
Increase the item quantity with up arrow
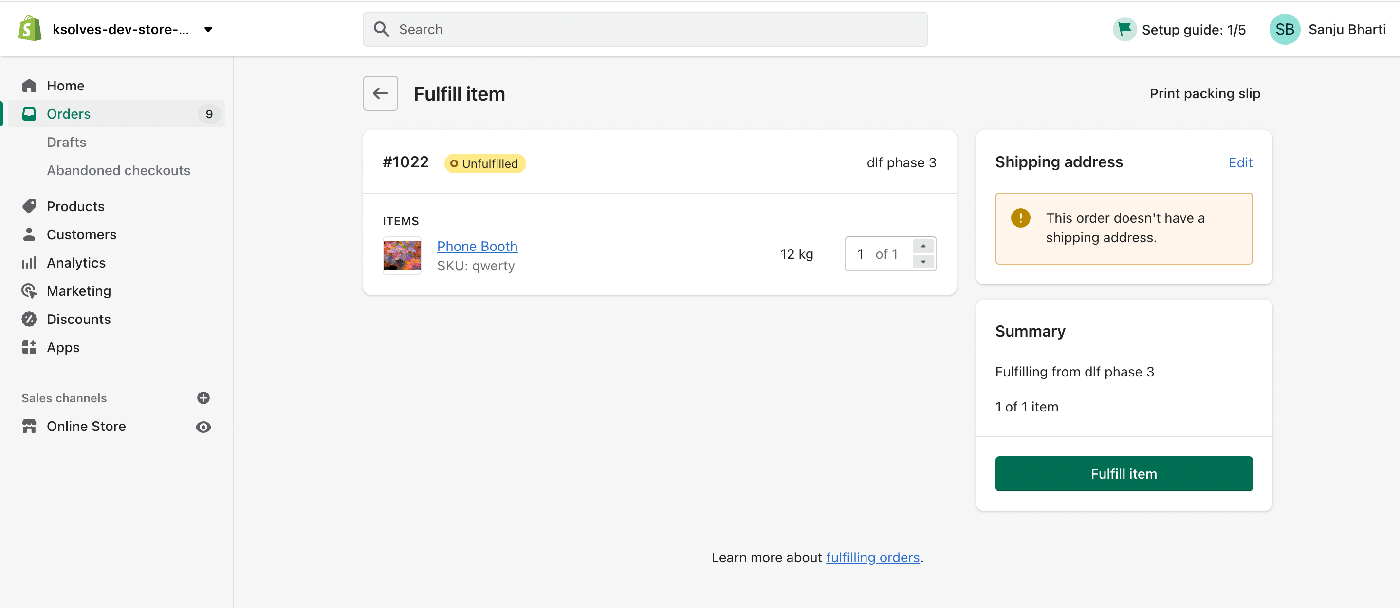(924, 246)
